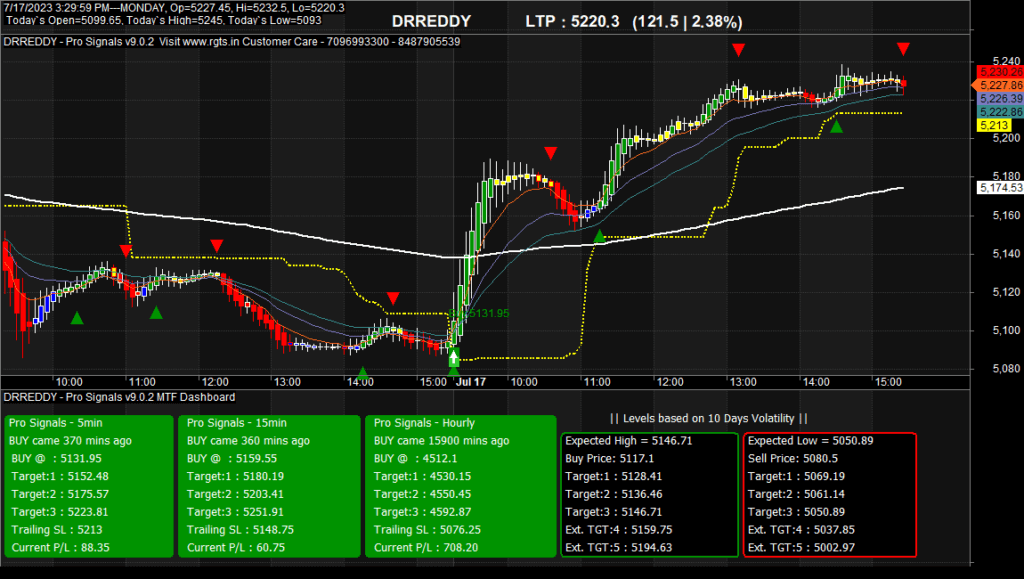Click Ext. TGT:4 : 5037.85
Screen dimensions: 1024x579
(801, 529)
